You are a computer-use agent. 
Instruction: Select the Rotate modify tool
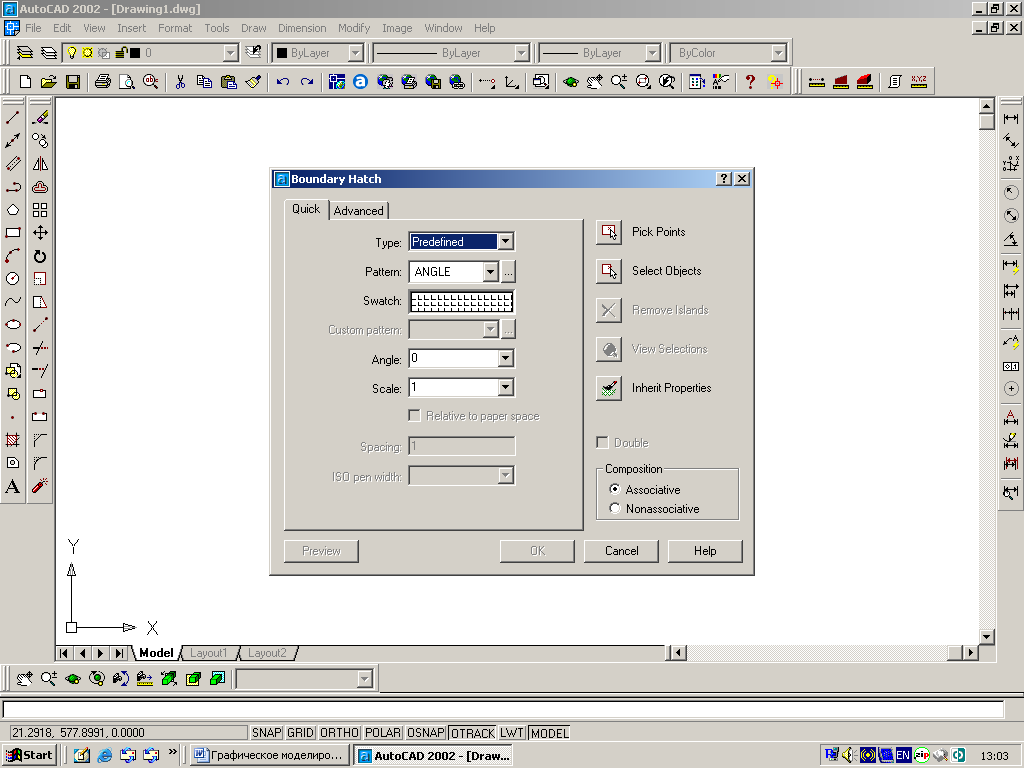pos(40,255)
